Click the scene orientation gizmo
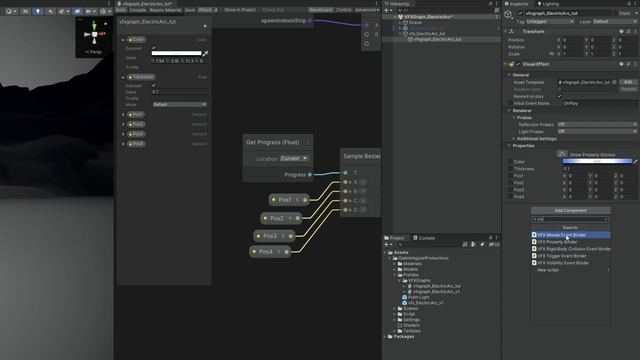This screenshot has width=640, height=360. (x=94, y=35)
